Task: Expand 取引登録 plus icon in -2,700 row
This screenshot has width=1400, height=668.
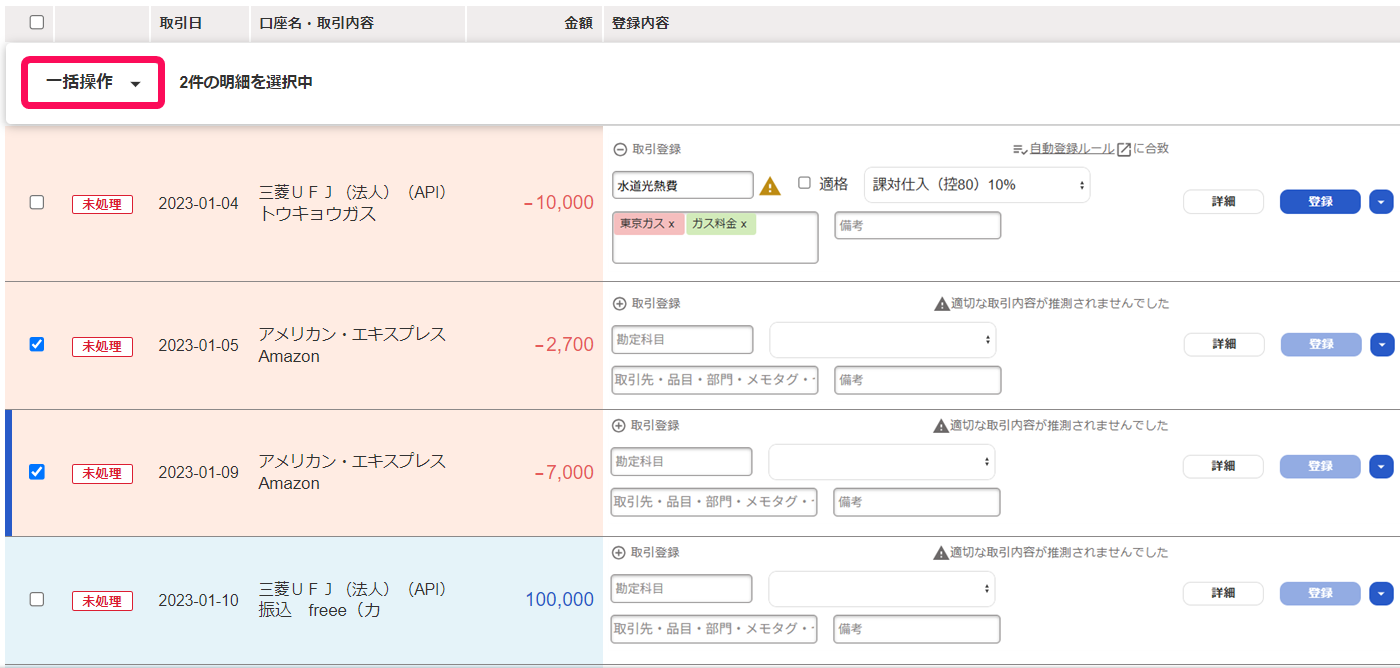Action: 619,303
